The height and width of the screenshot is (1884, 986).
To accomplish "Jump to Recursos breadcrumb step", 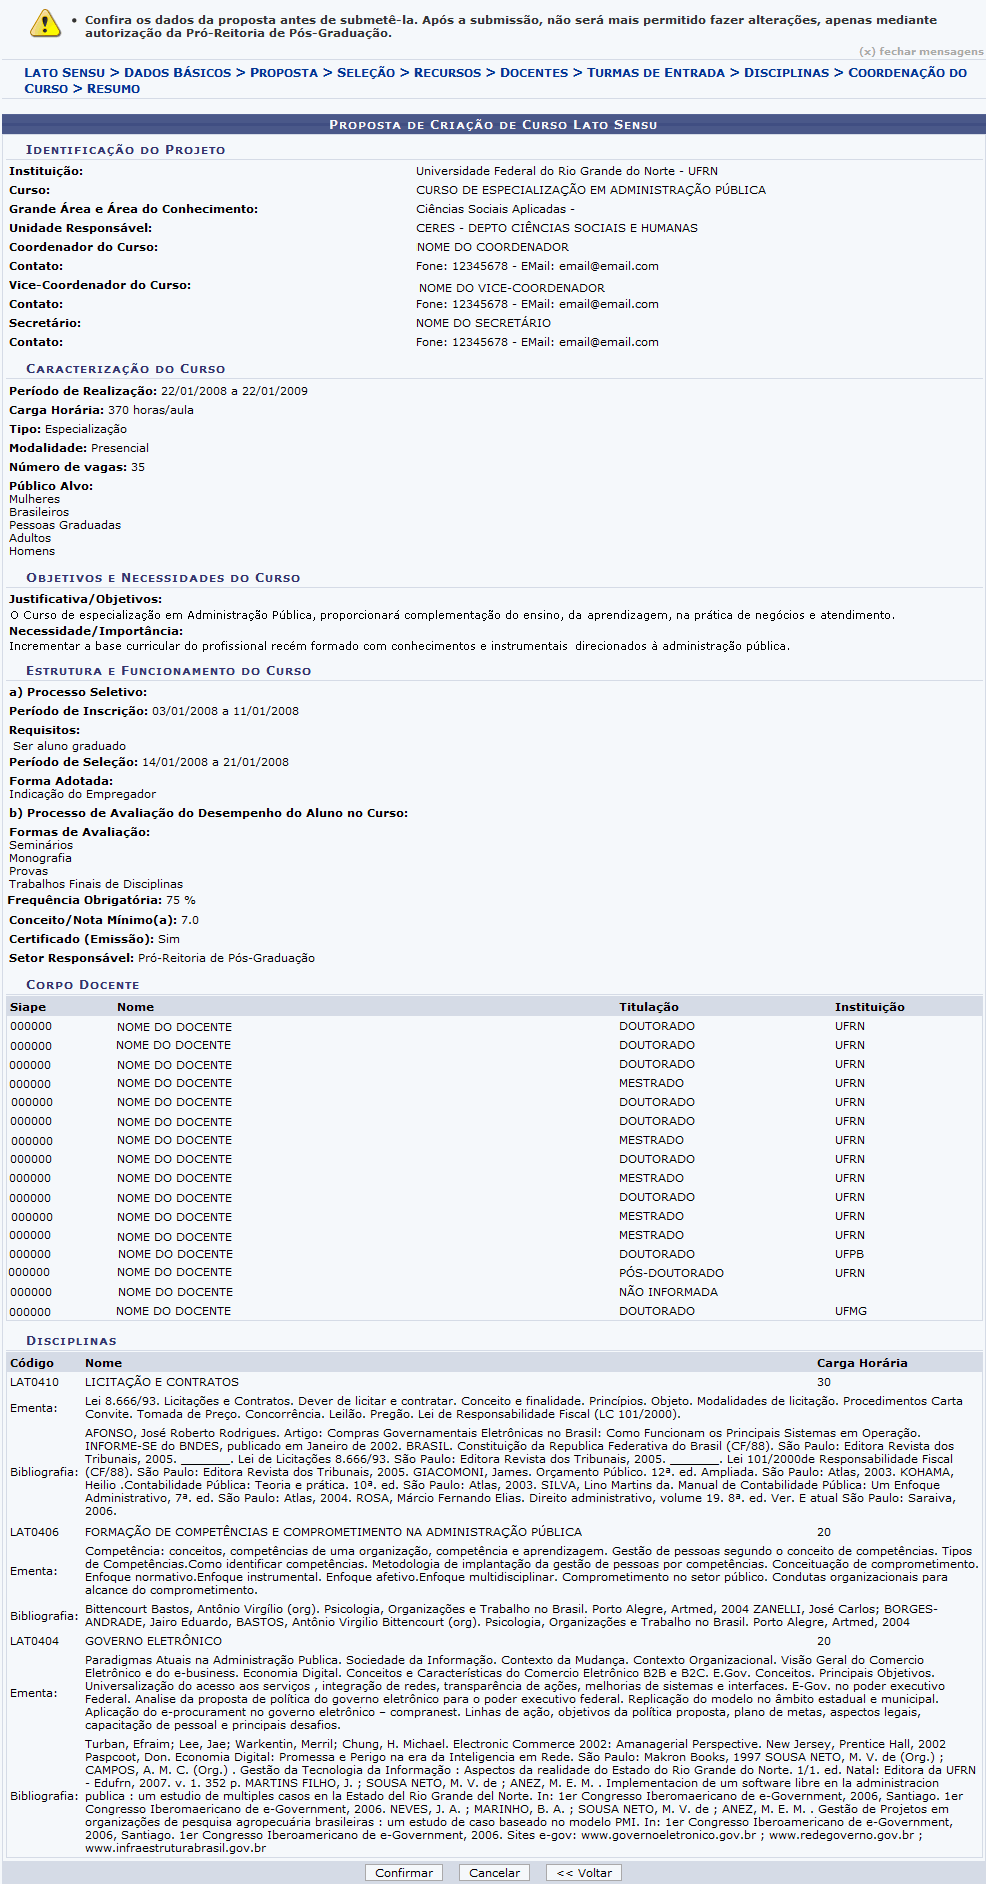I will click(x=447, y=73).
